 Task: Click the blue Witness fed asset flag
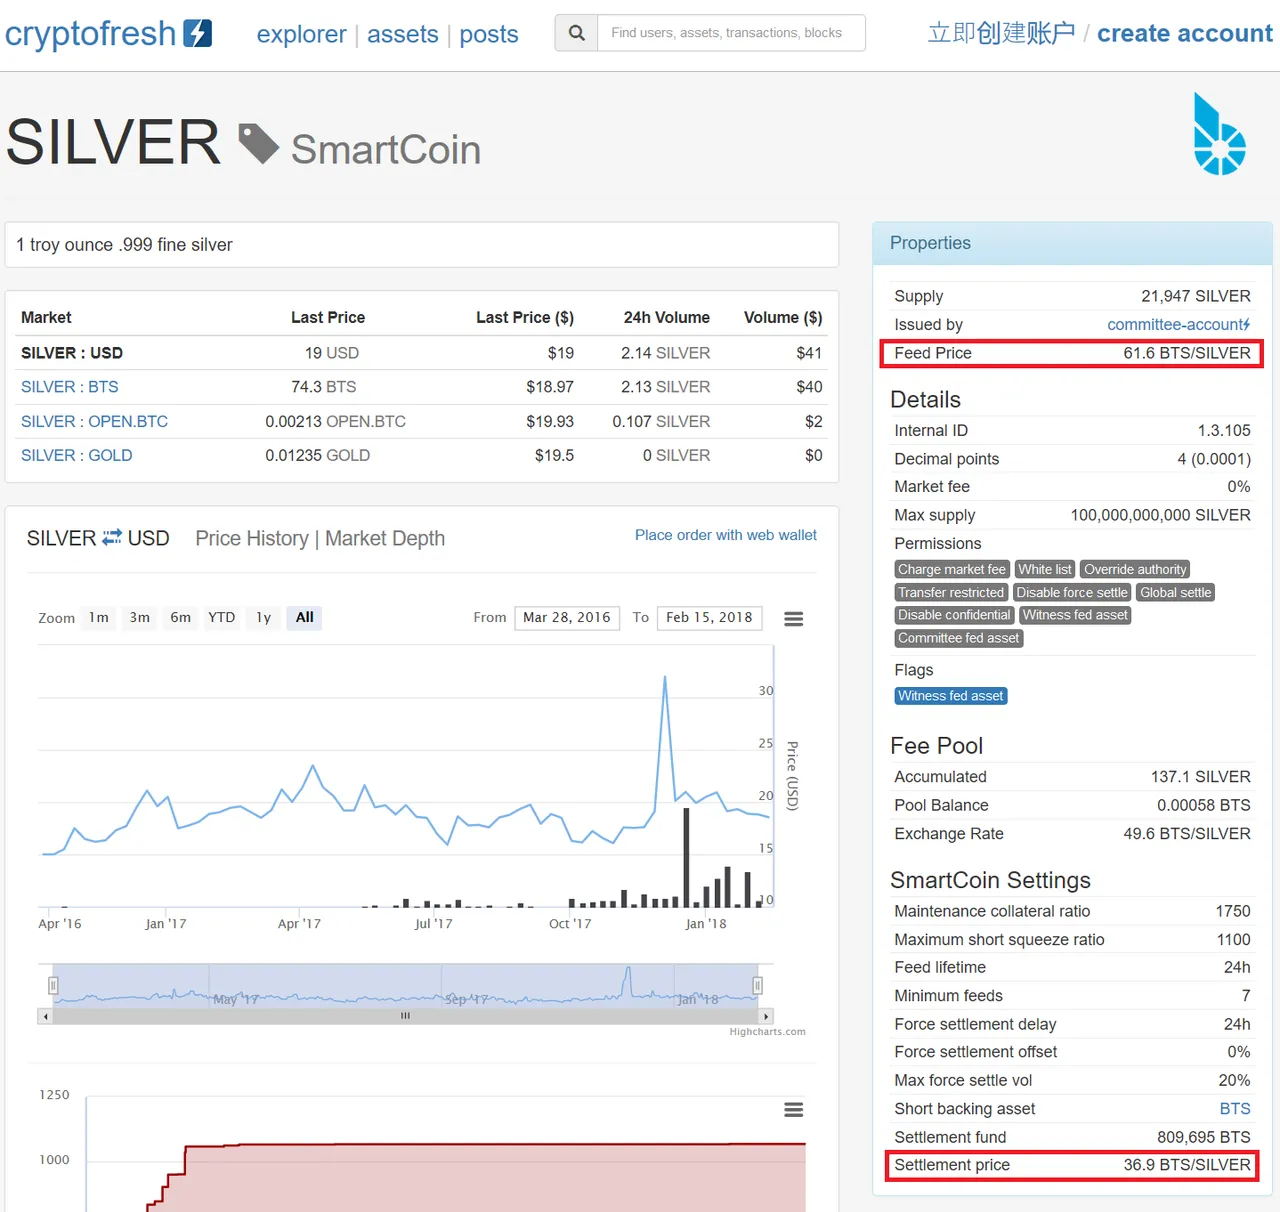click(951, 697)
